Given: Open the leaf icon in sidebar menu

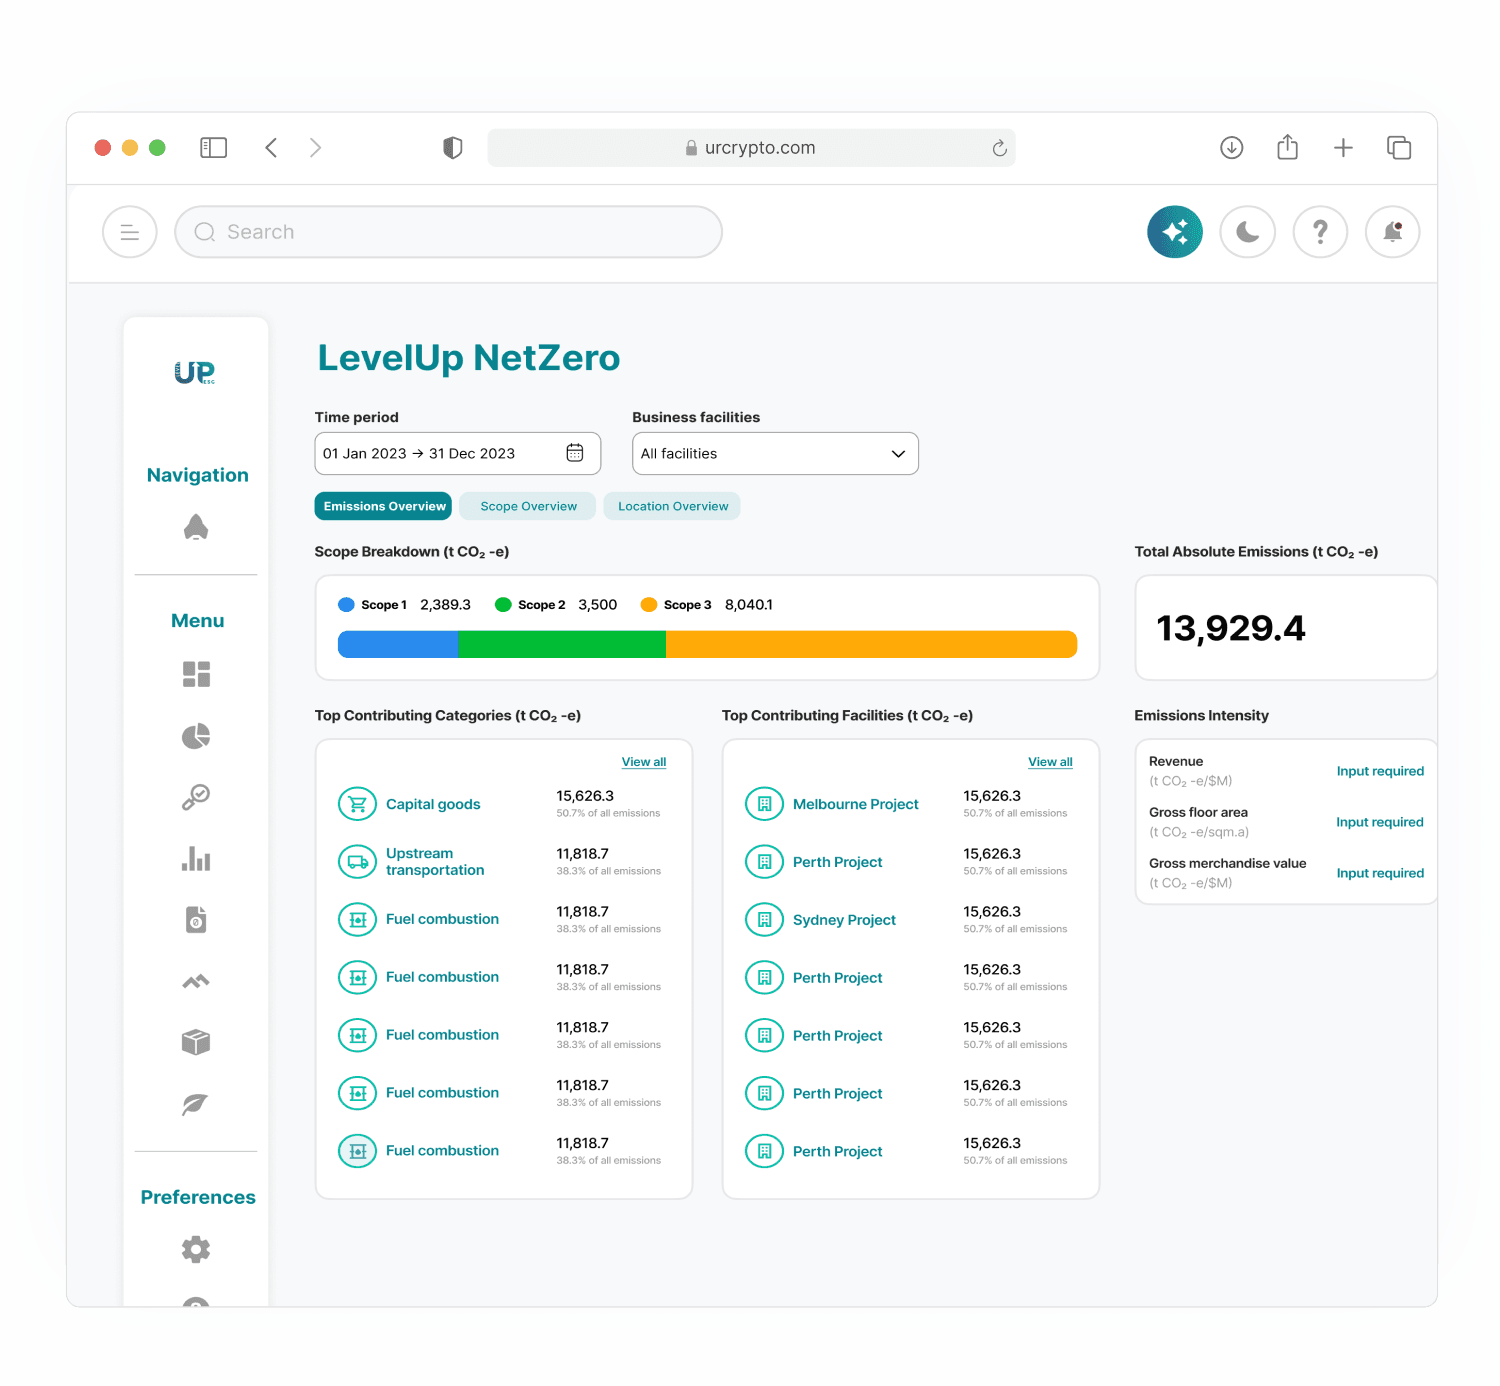Looking at the screenshot, I should 196,1104.
